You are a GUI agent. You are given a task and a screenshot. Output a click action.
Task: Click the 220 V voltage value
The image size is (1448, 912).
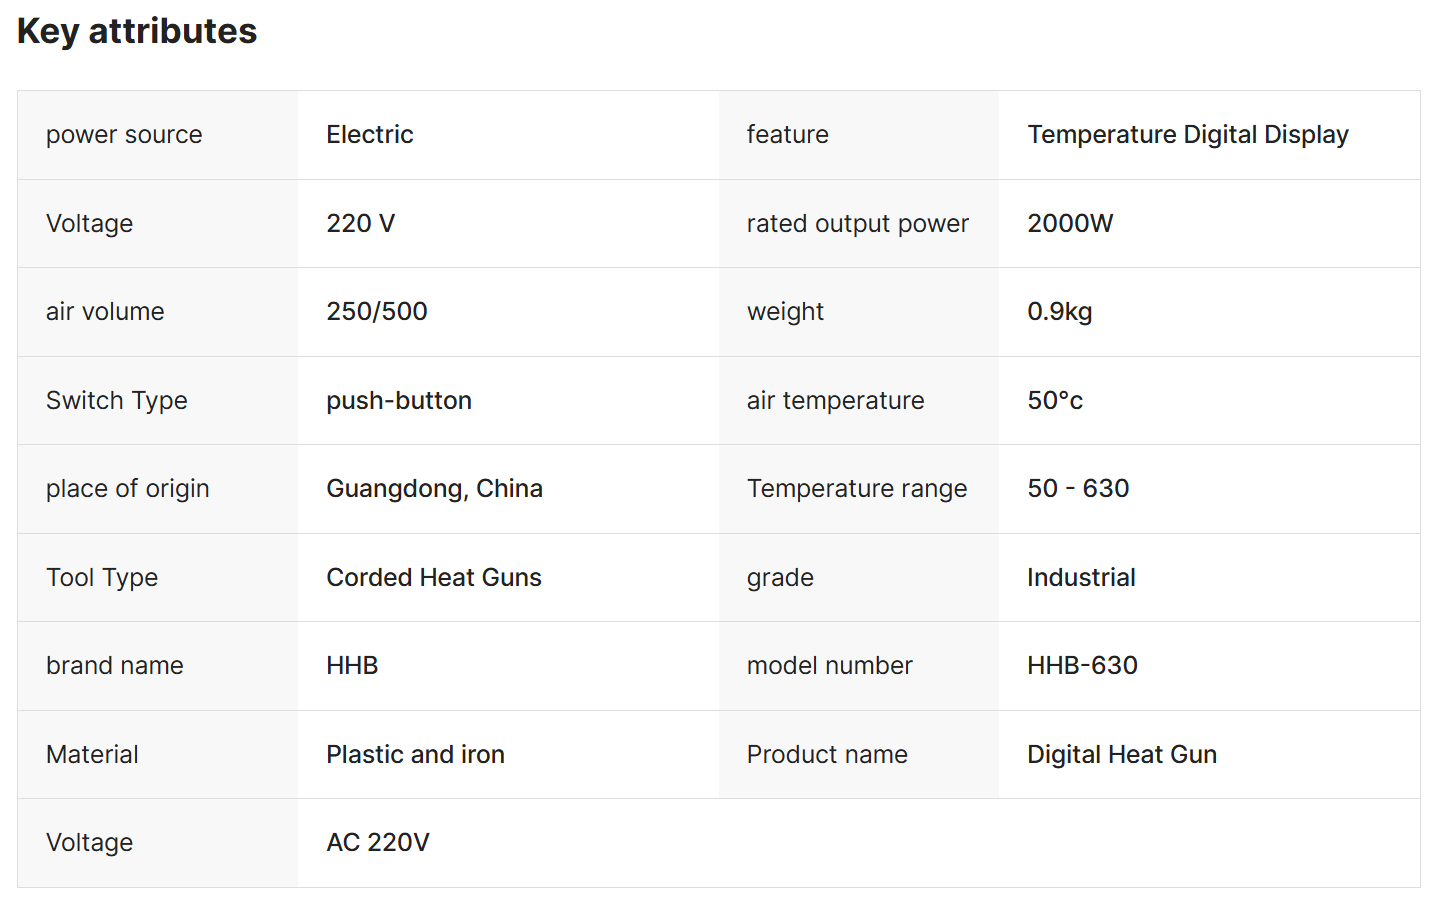coord(361,223)
